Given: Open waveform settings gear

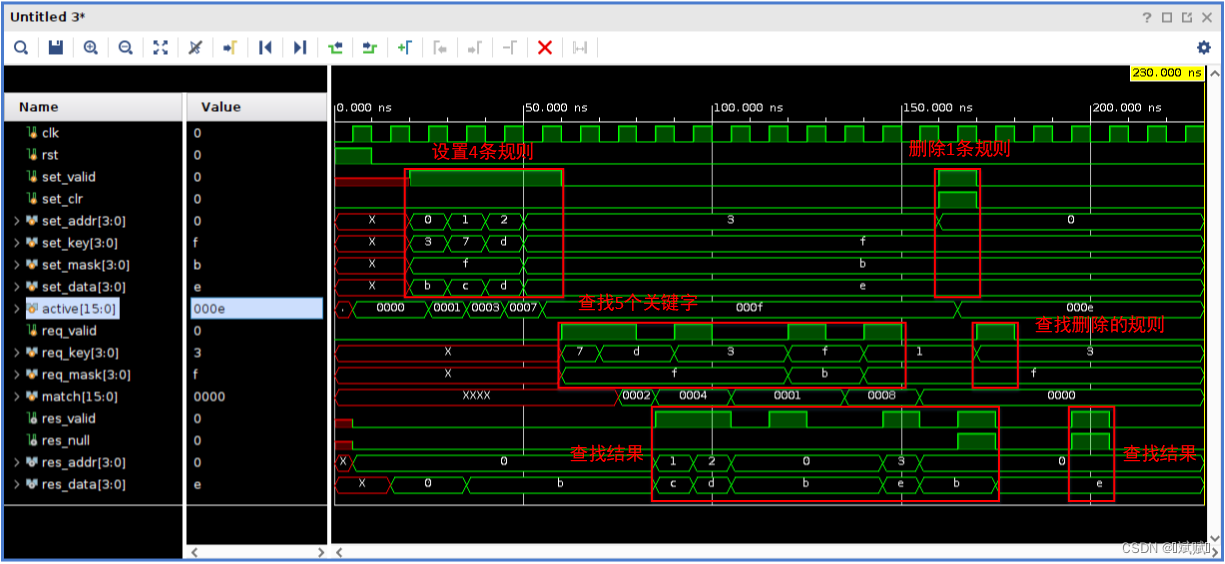Looking at the screenshot, I should (x=1204, y=47).
